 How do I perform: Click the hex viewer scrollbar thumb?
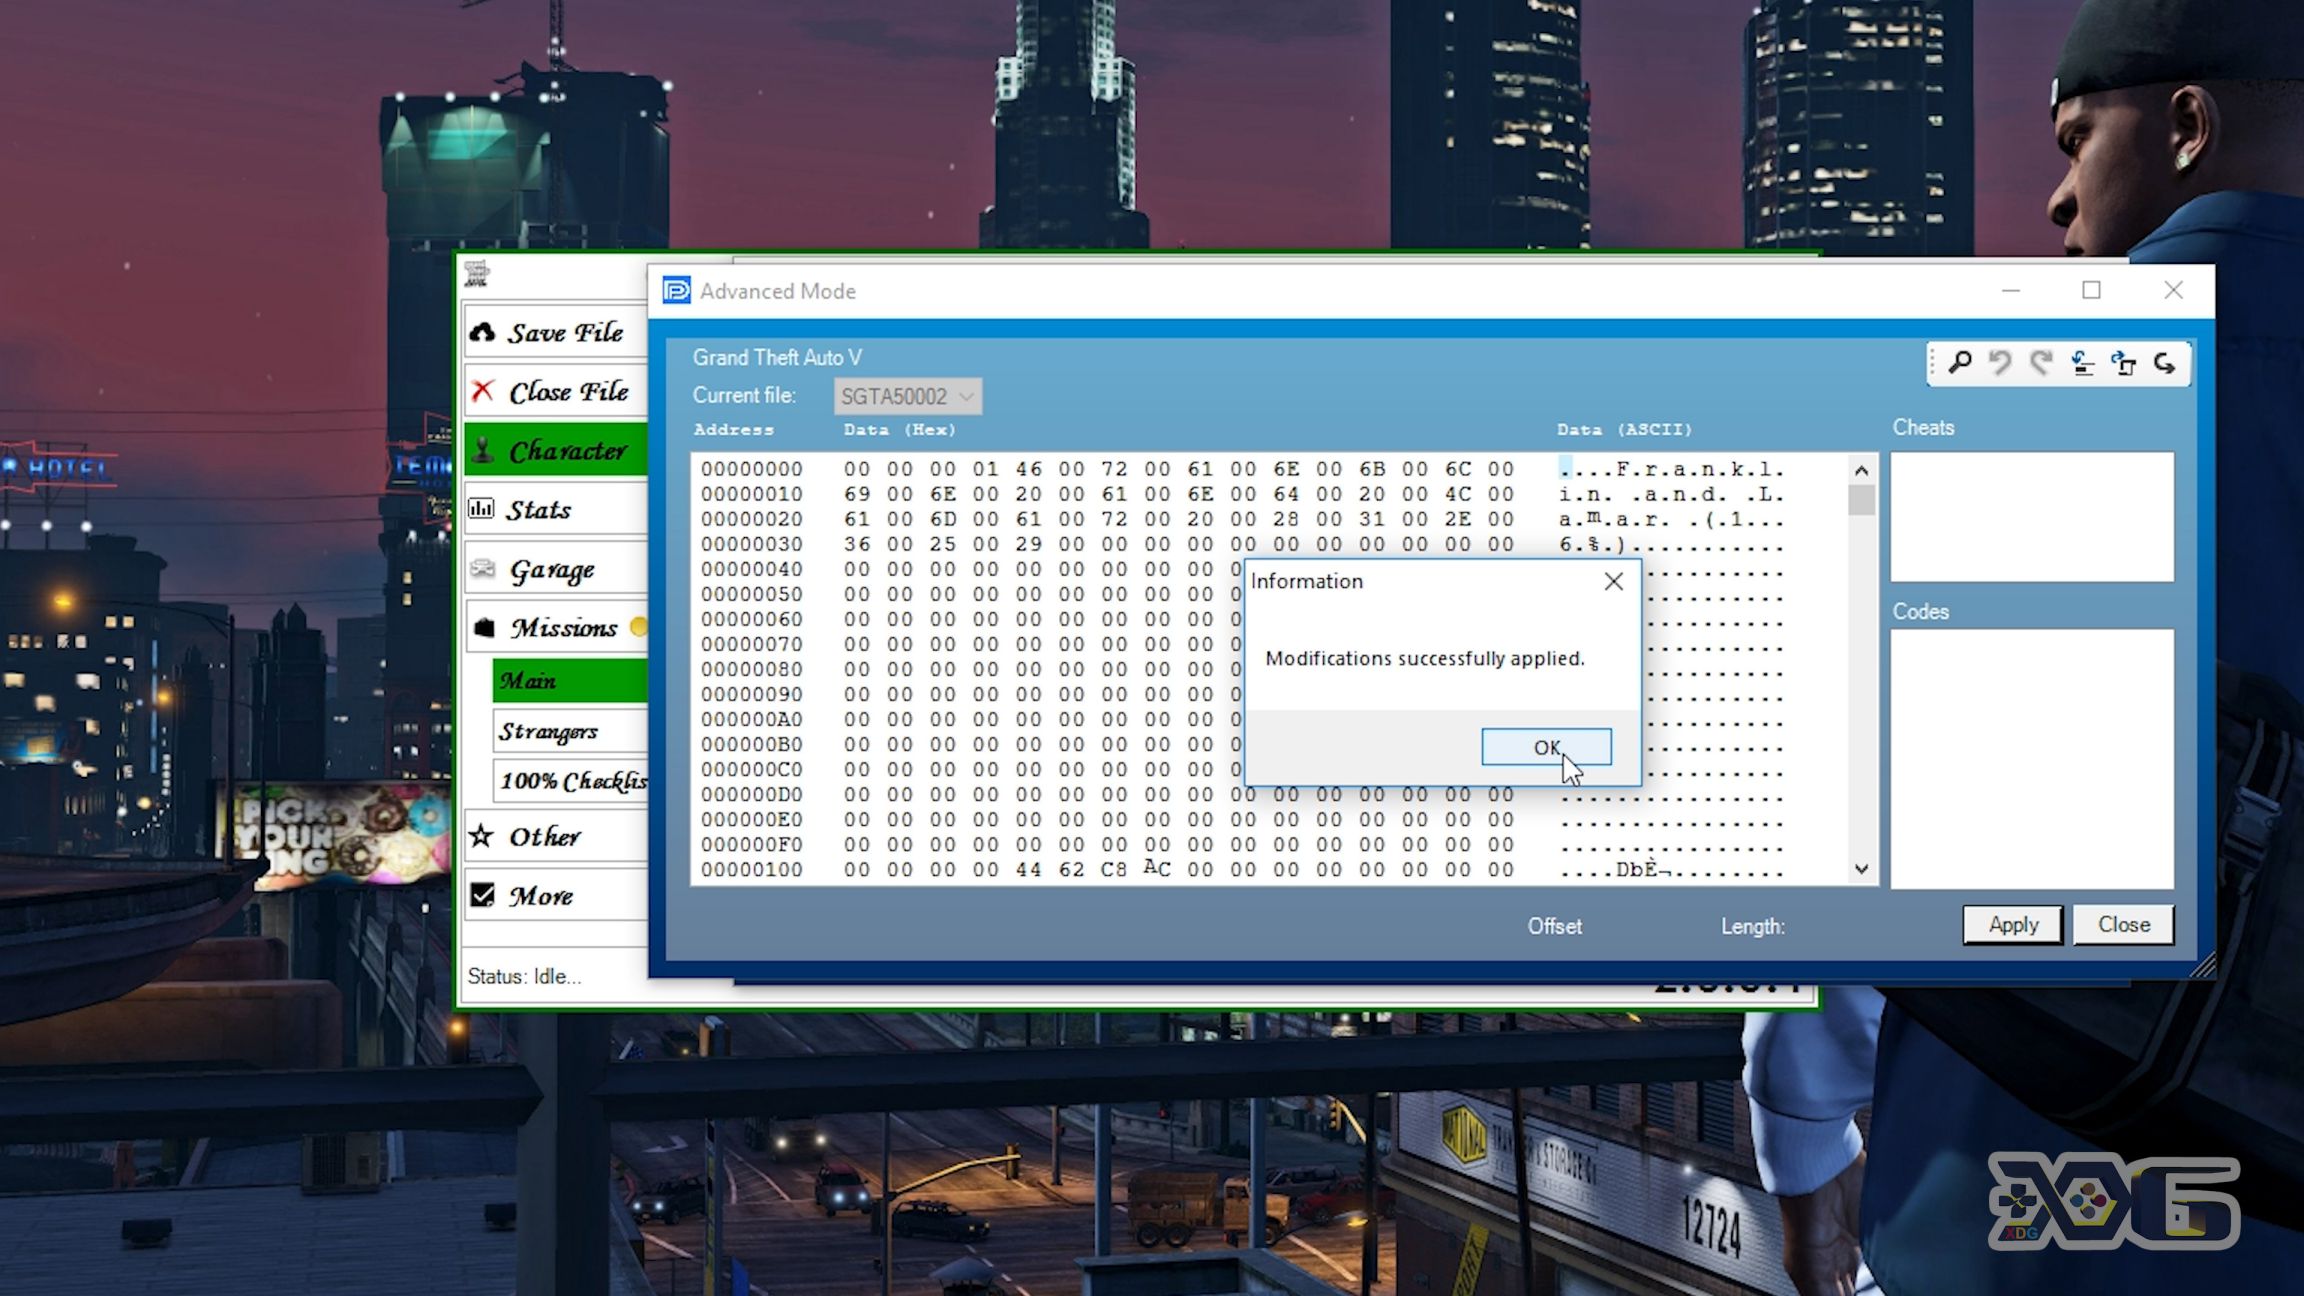(x=1861, y=500)
